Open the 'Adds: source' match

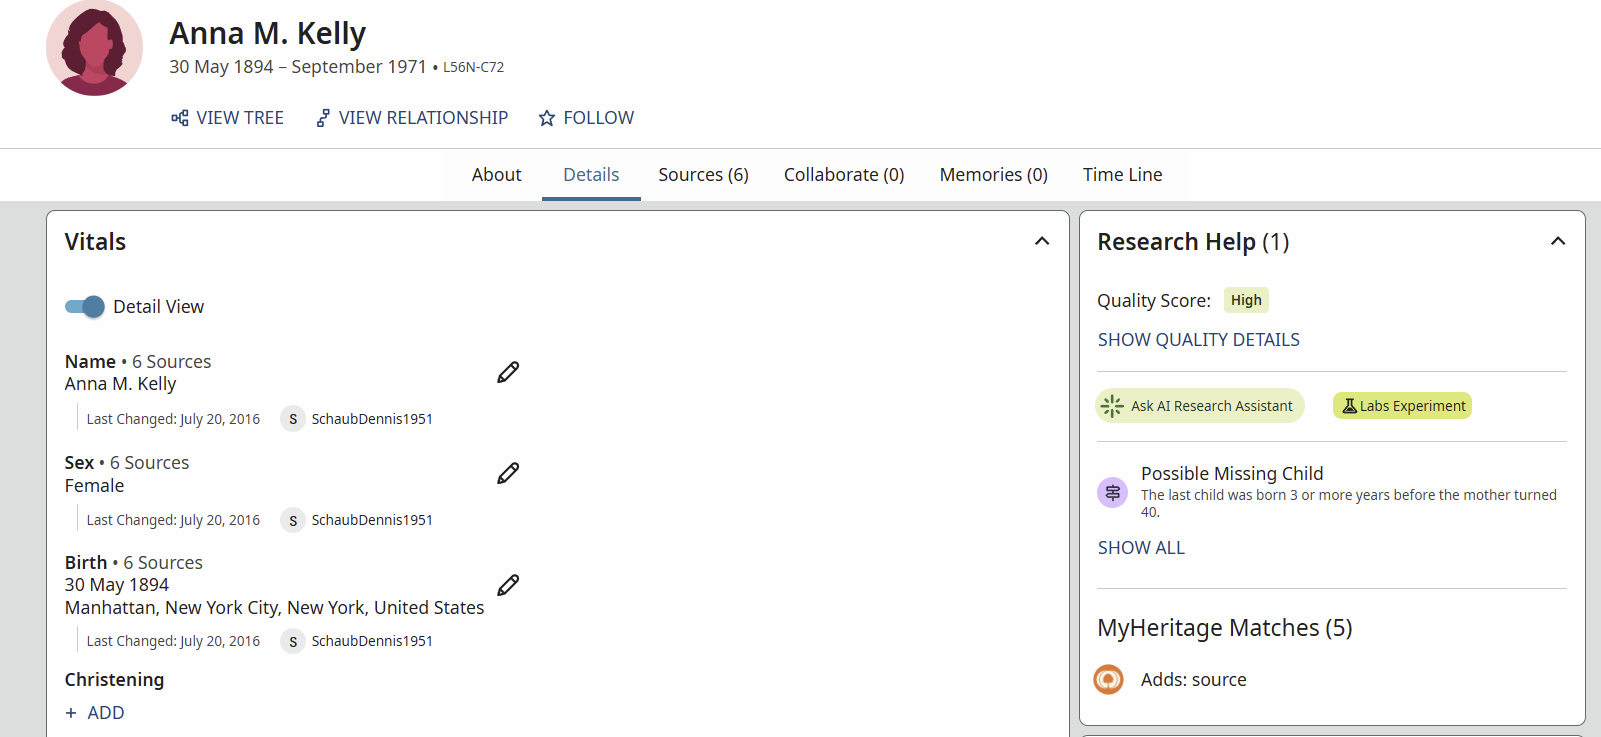(1193, 680)
